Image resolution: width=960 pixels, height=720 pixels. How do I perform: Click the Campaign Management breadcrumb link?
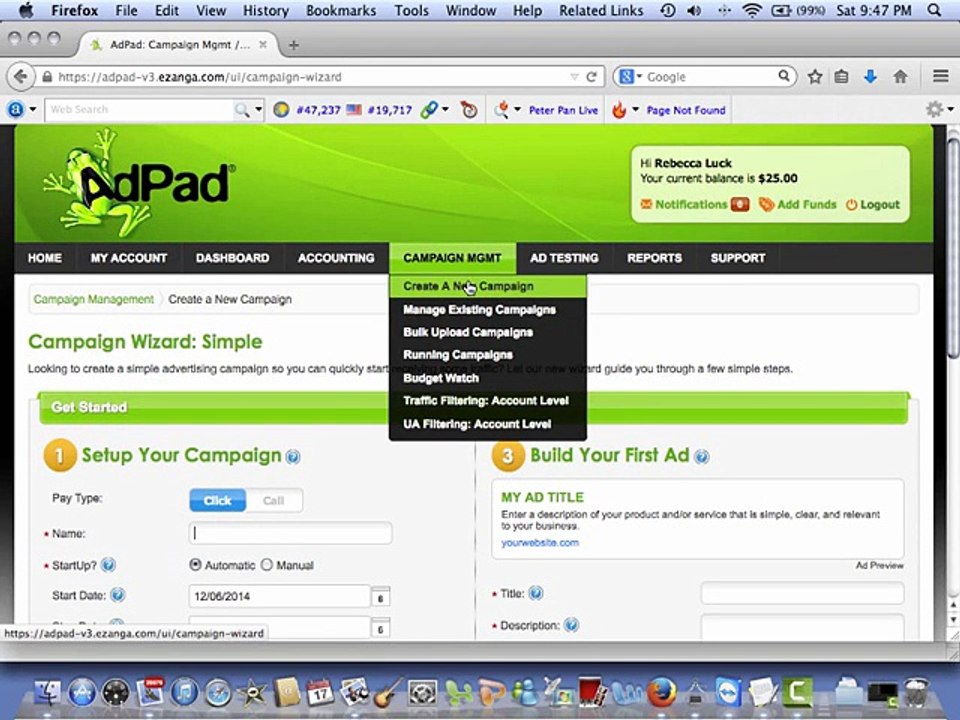pos(94,299)
